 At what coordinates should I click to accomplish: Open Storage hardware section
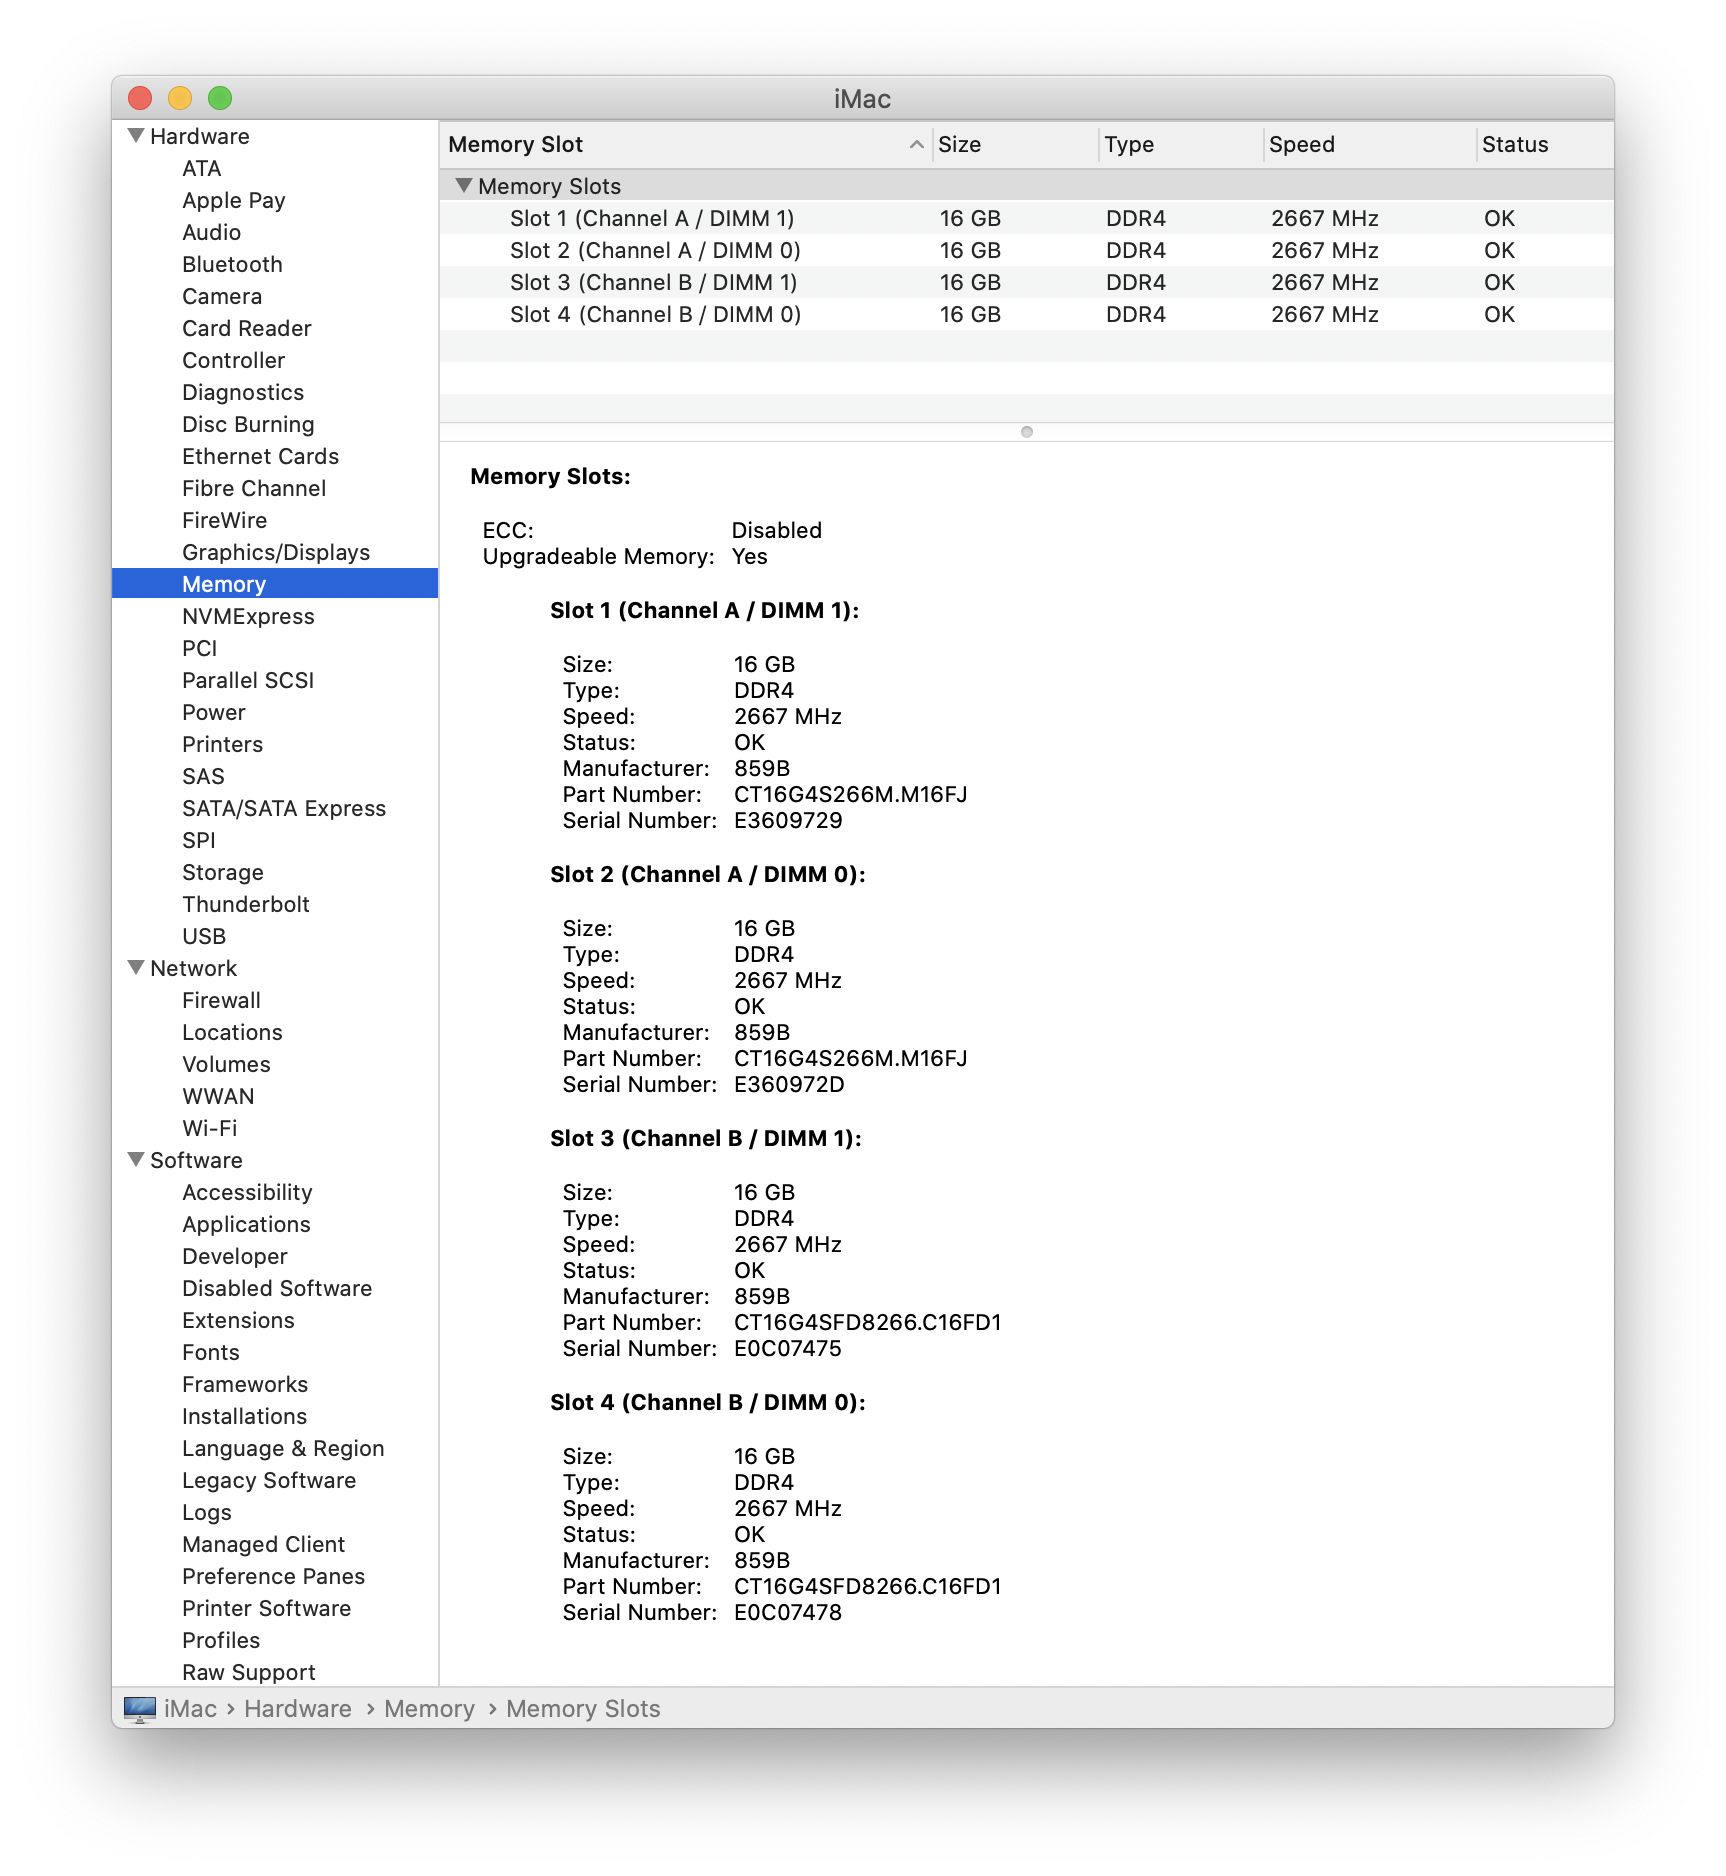pos(223,872)
